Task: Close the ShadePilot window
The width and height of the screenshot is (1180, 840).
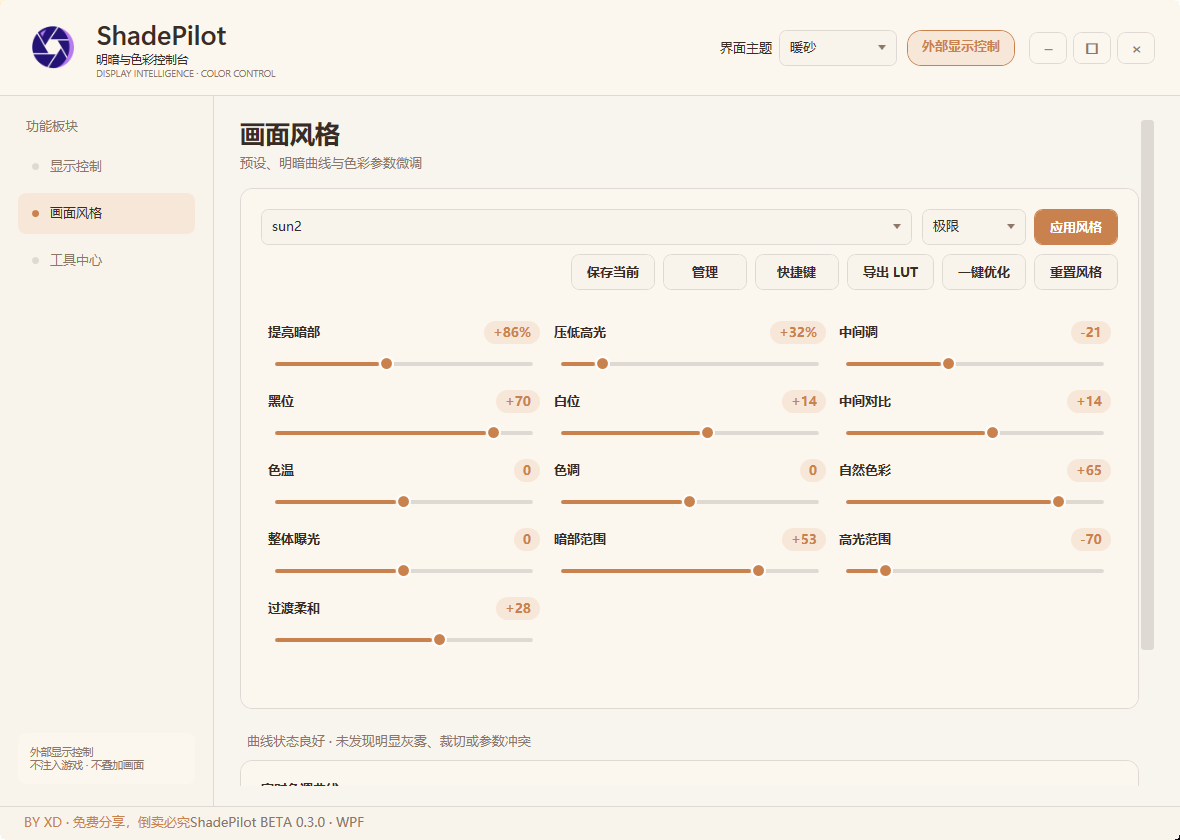Action: 1136,49
